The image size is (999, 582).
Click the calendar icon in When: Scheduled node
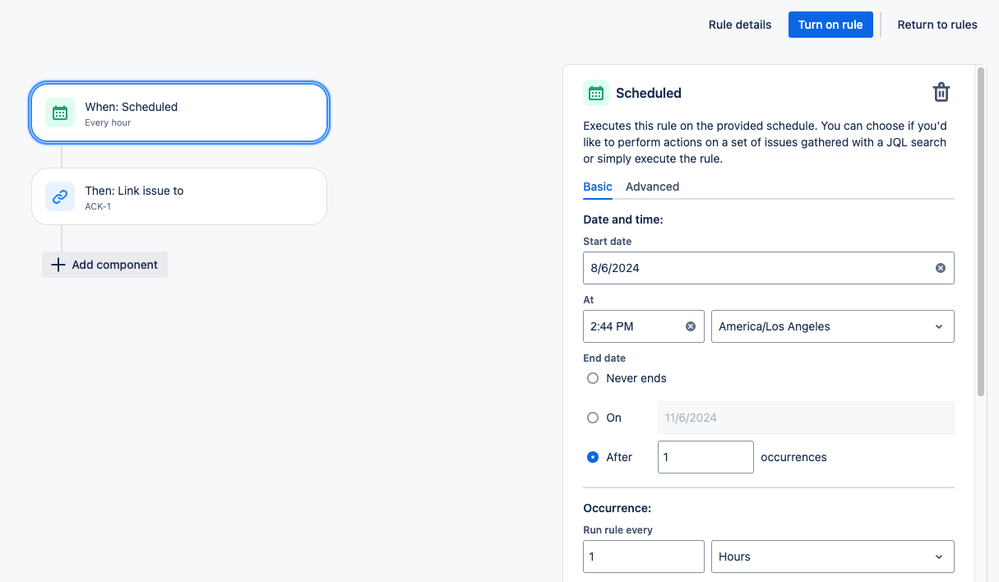click(60, 113)
